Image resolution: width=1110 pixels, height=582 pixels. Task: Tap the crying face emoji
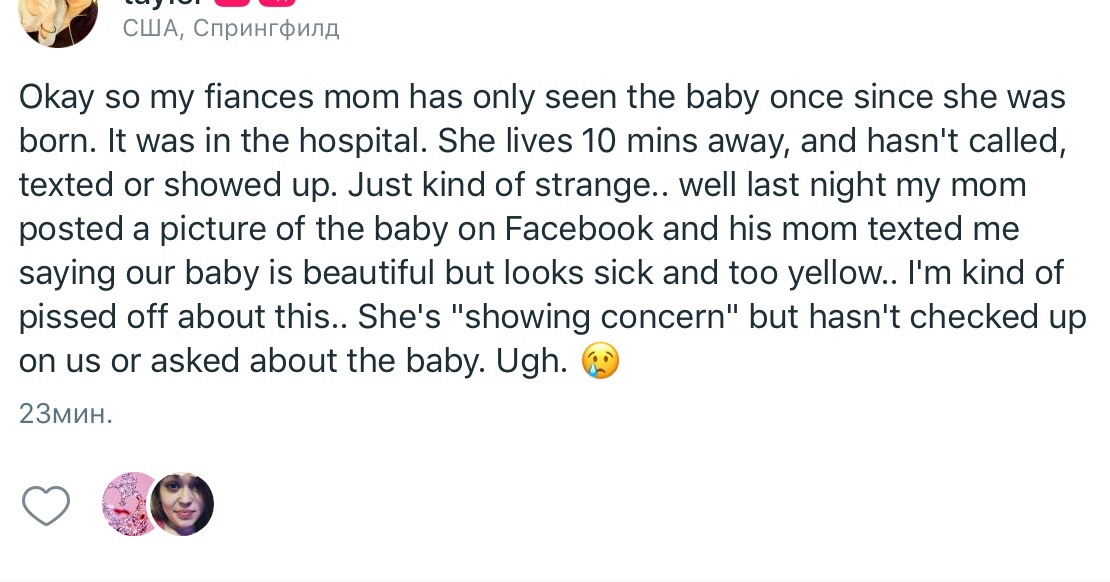[x=600, y=361]
